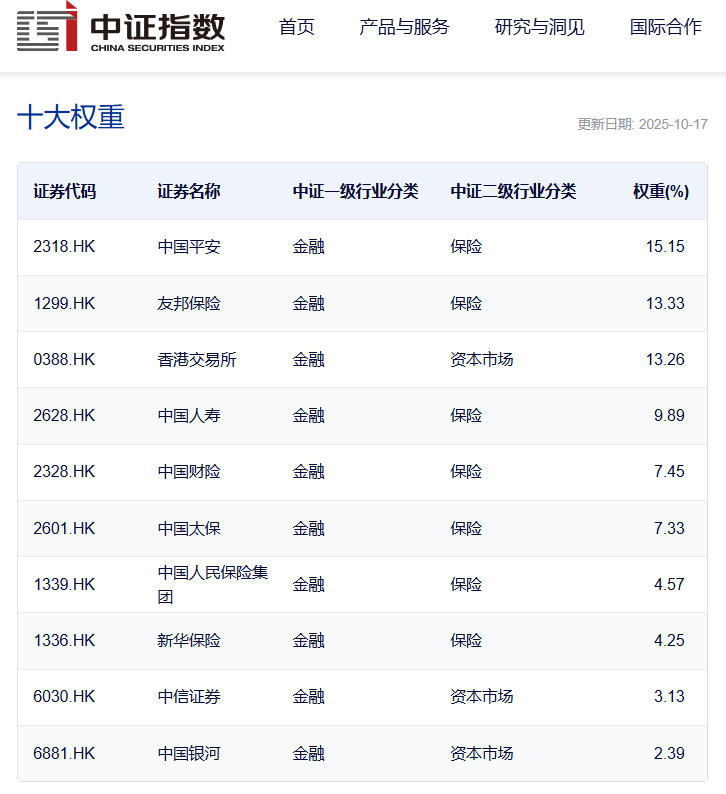Open the 首页 menu item
The image size is (726, 794).
tap(297, 27)
